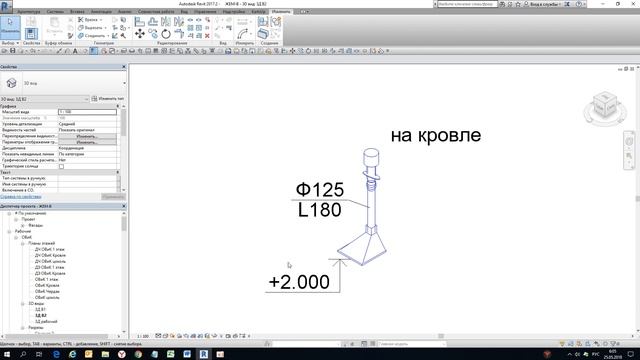Close the Свойства properties panel
This screenshot has height=360, width=640.
coord(124,67)
